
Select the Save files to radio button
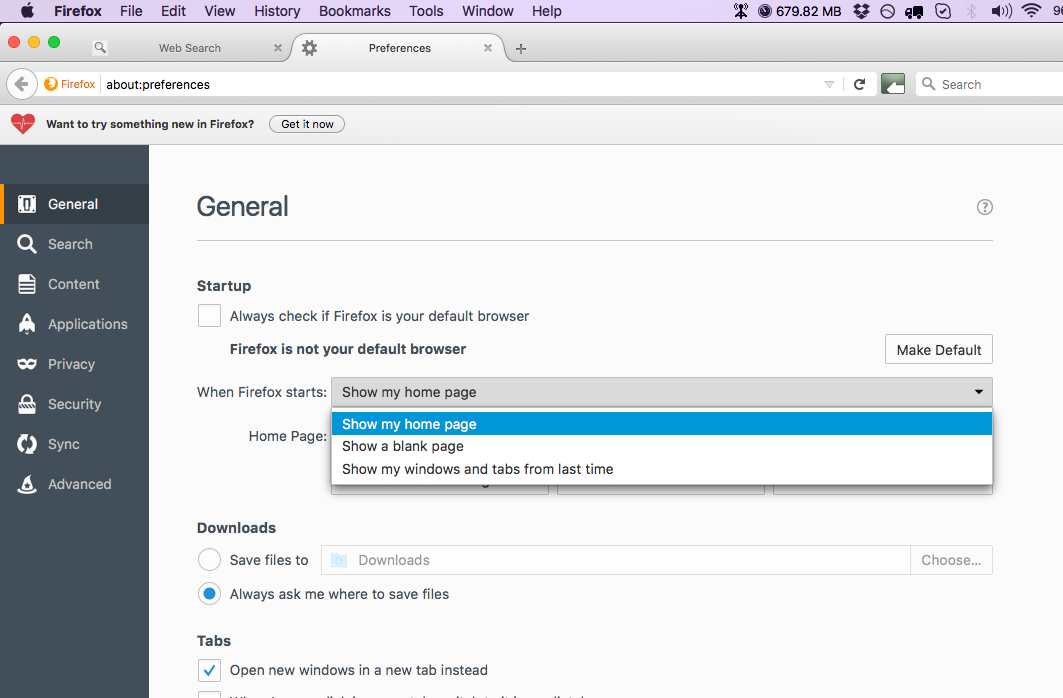point(209,560)
